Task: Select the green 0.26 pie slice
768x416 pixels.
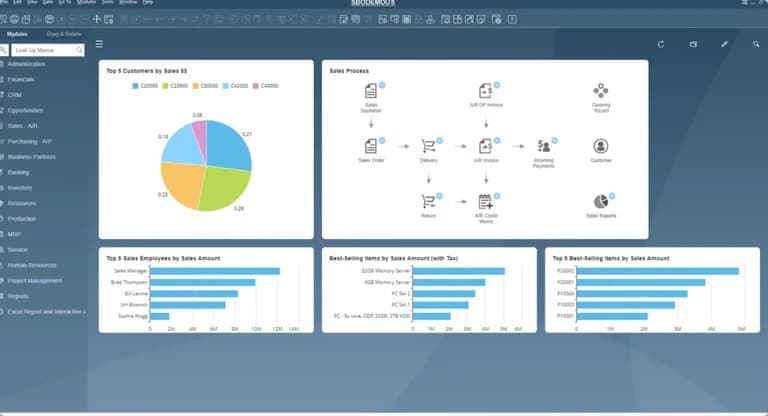Action: pyautogui.click(x=224, y=189)
